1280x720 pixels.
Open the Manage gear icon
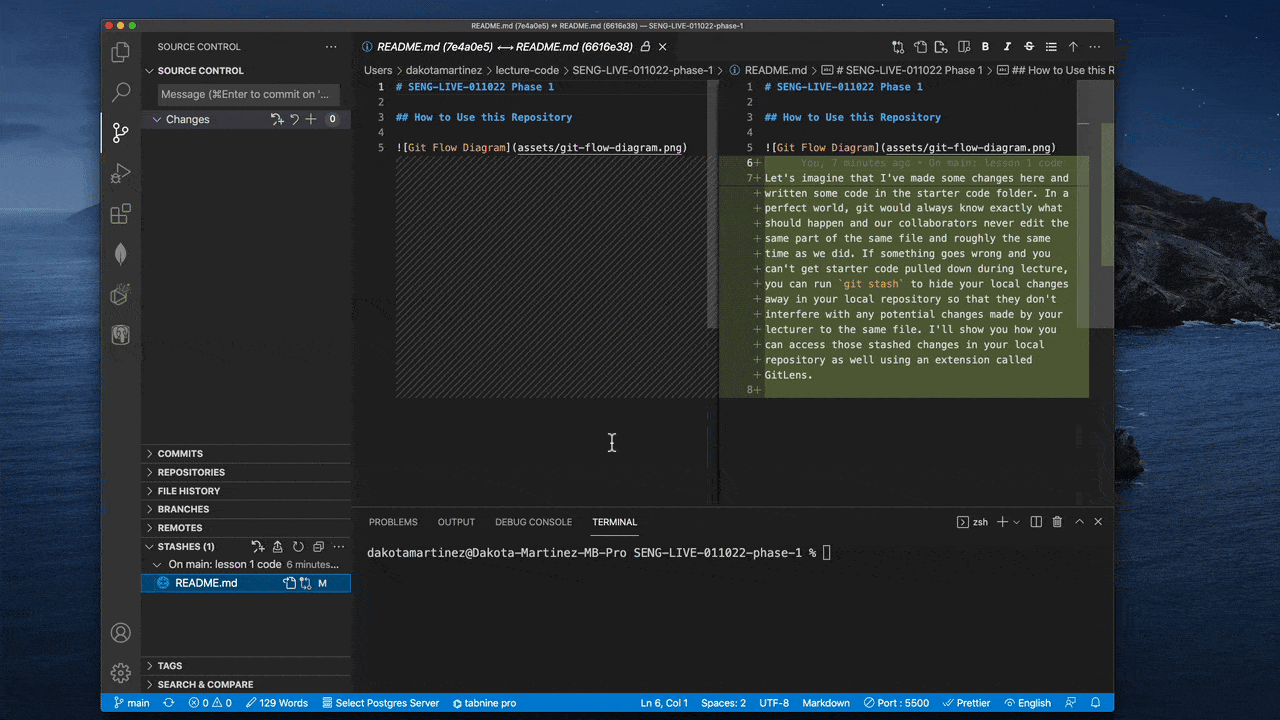(121, 673)
